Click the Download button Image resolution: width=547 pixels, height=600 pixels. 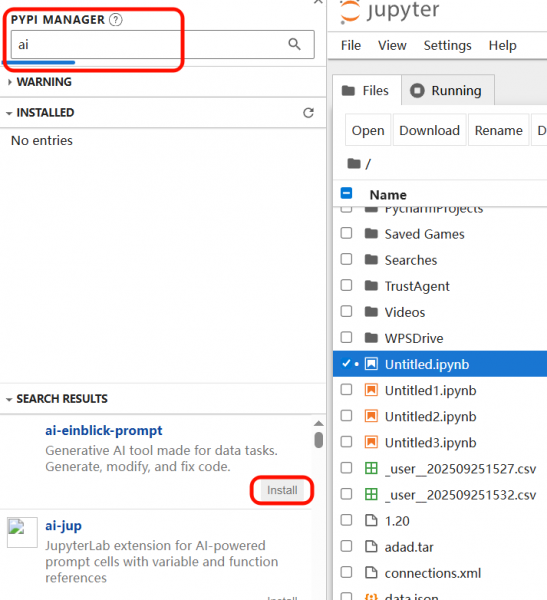tap(429, 130)
